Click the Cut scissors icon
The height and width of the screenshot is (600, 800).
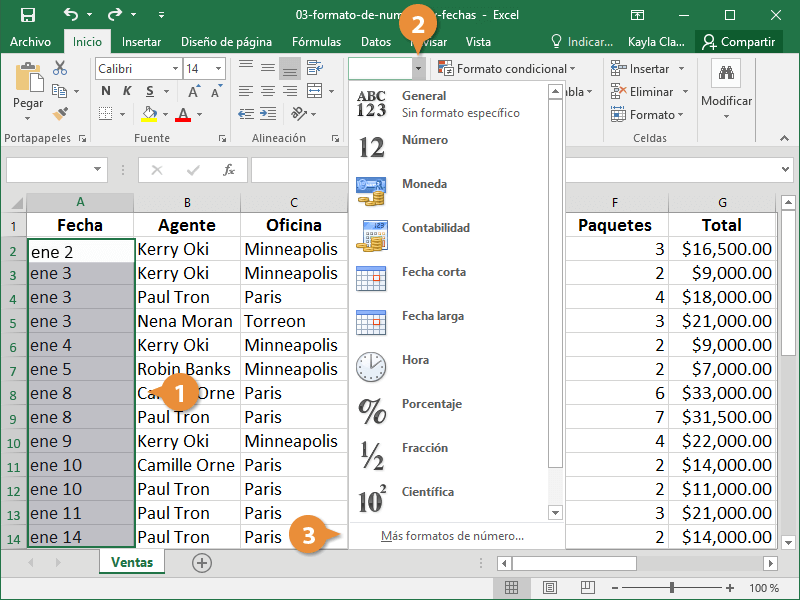click(x=60, y=68)
